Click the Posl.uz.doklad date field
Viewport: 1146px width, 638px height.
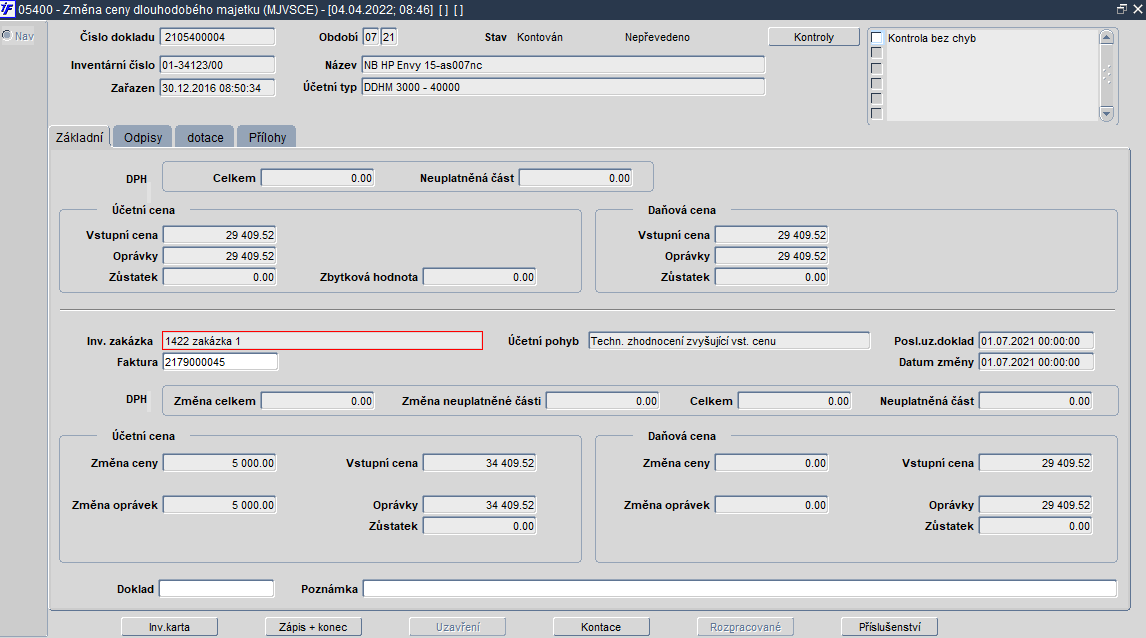click(1036, 341)
